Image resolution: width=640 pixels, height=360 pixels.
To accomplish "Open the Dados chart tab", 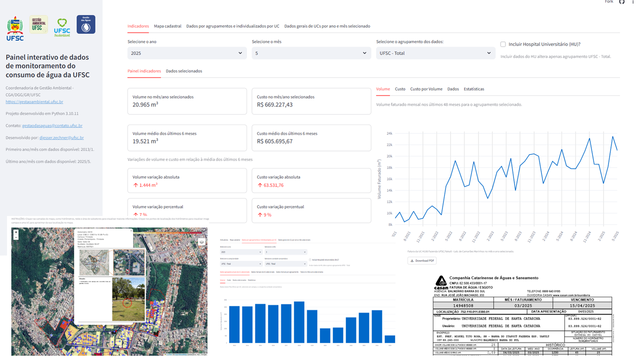I will pos(453,89).
